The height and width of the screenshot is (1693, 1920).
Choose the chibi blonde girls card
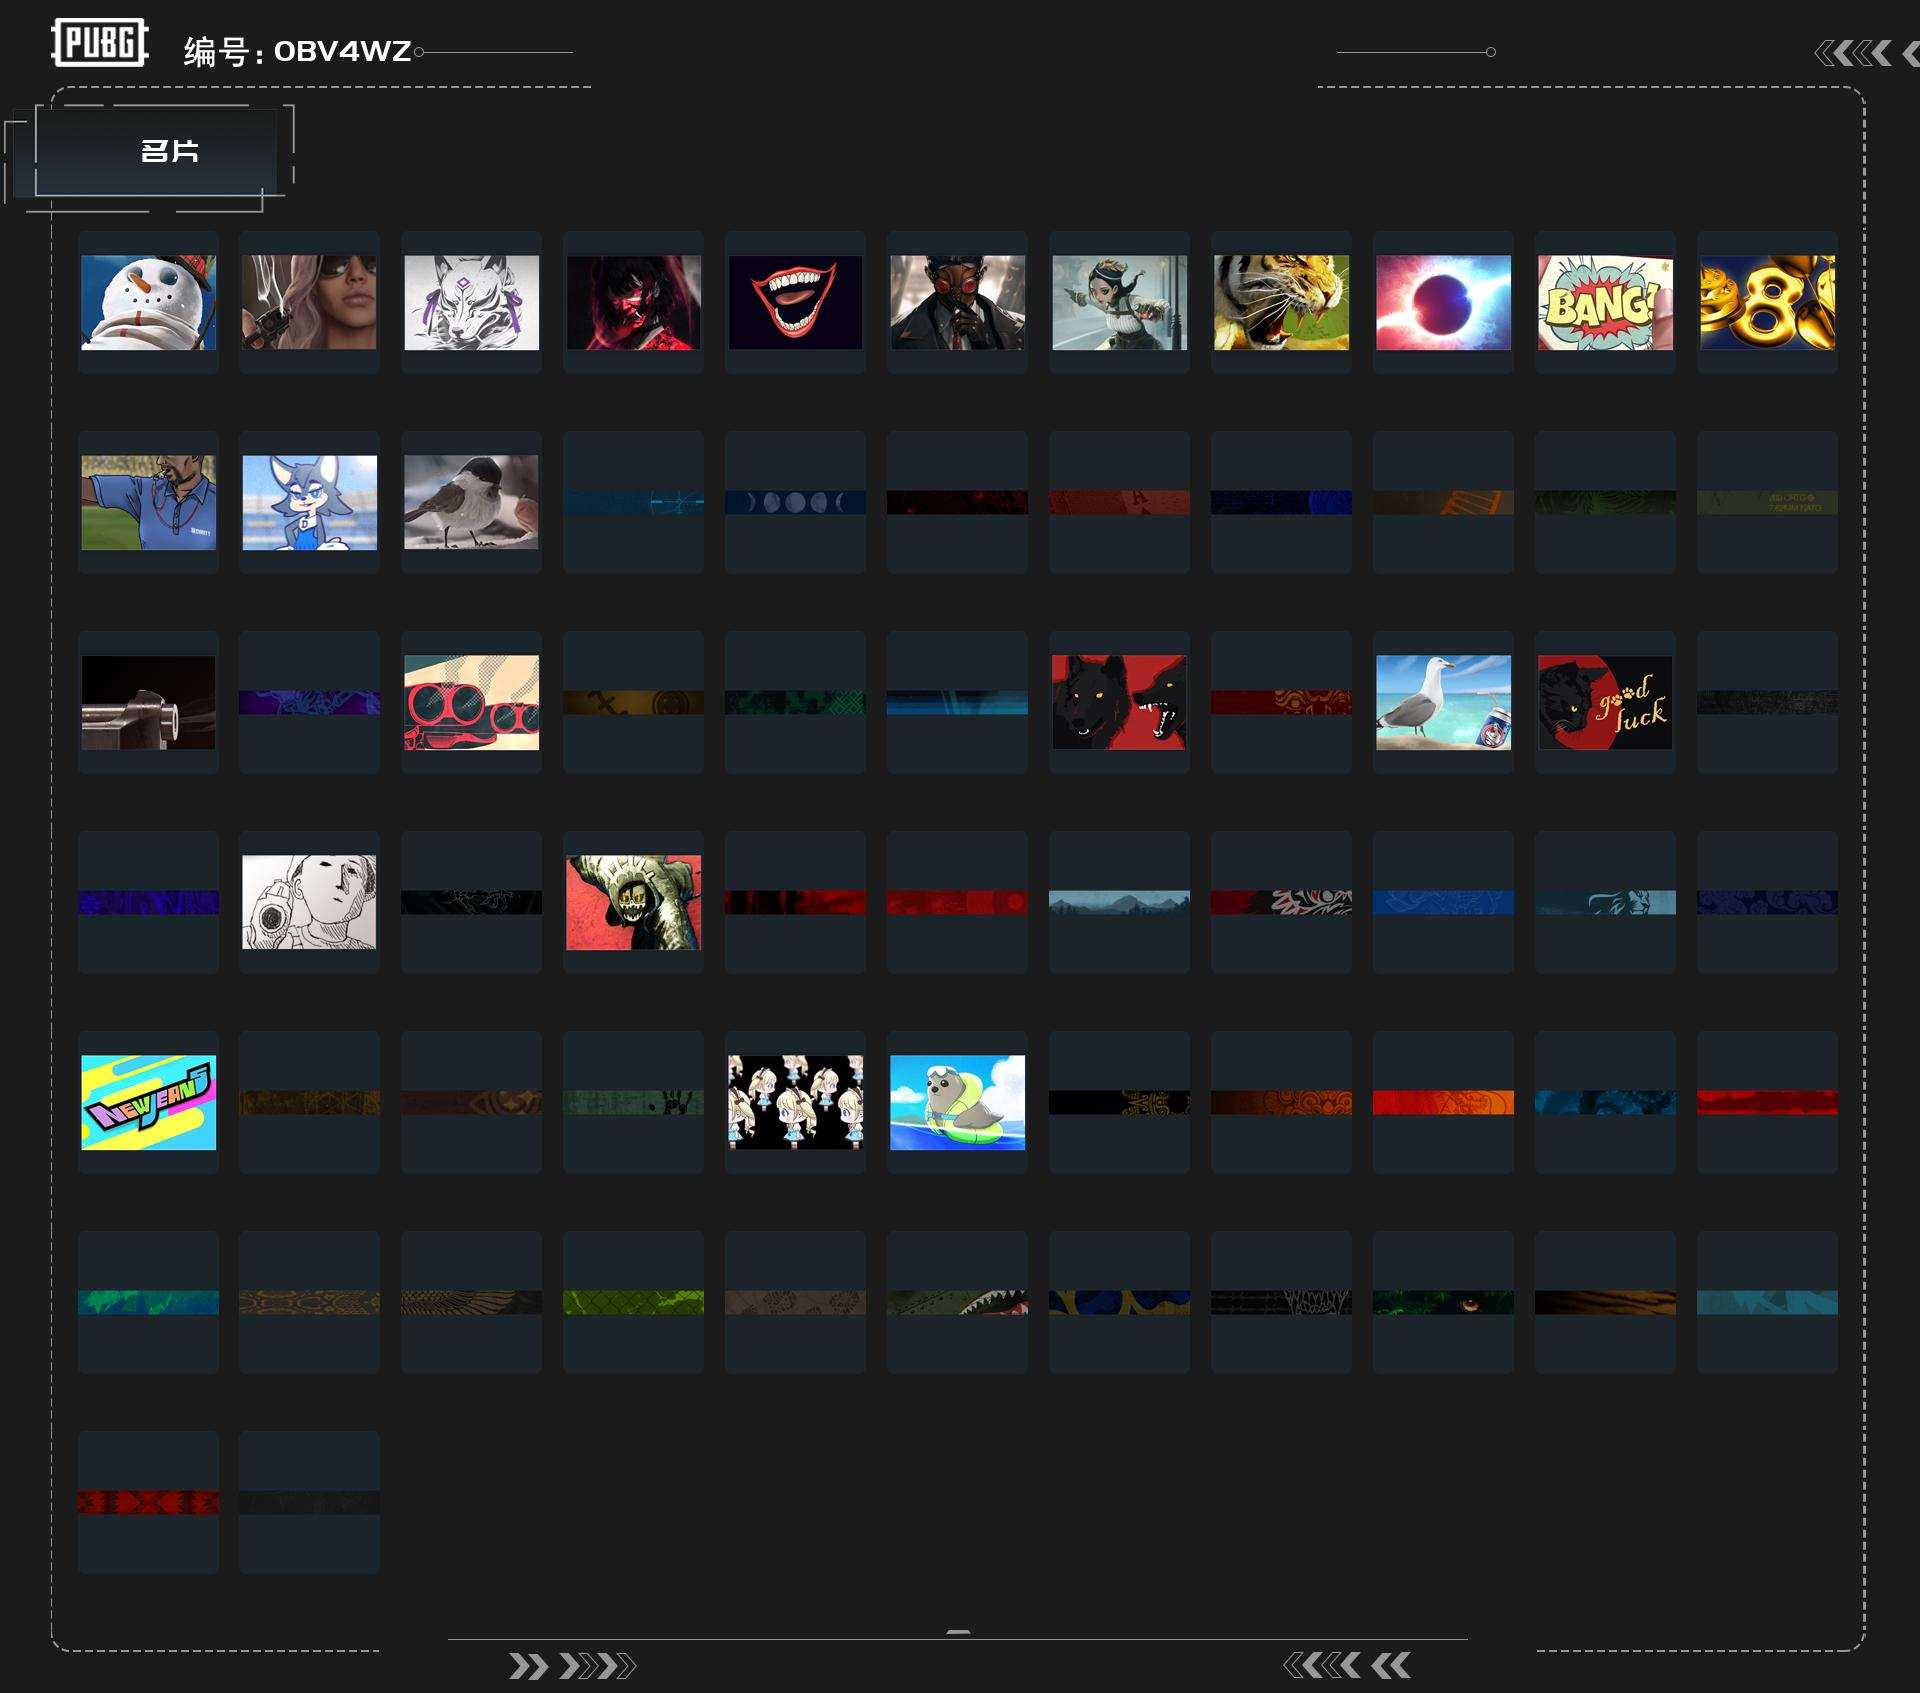pos(795,1102)
